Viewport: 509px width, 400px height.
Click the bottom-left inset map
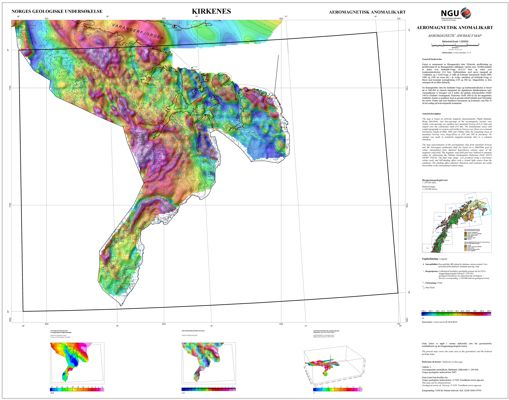pyautogui.click(x=77, y=362)
